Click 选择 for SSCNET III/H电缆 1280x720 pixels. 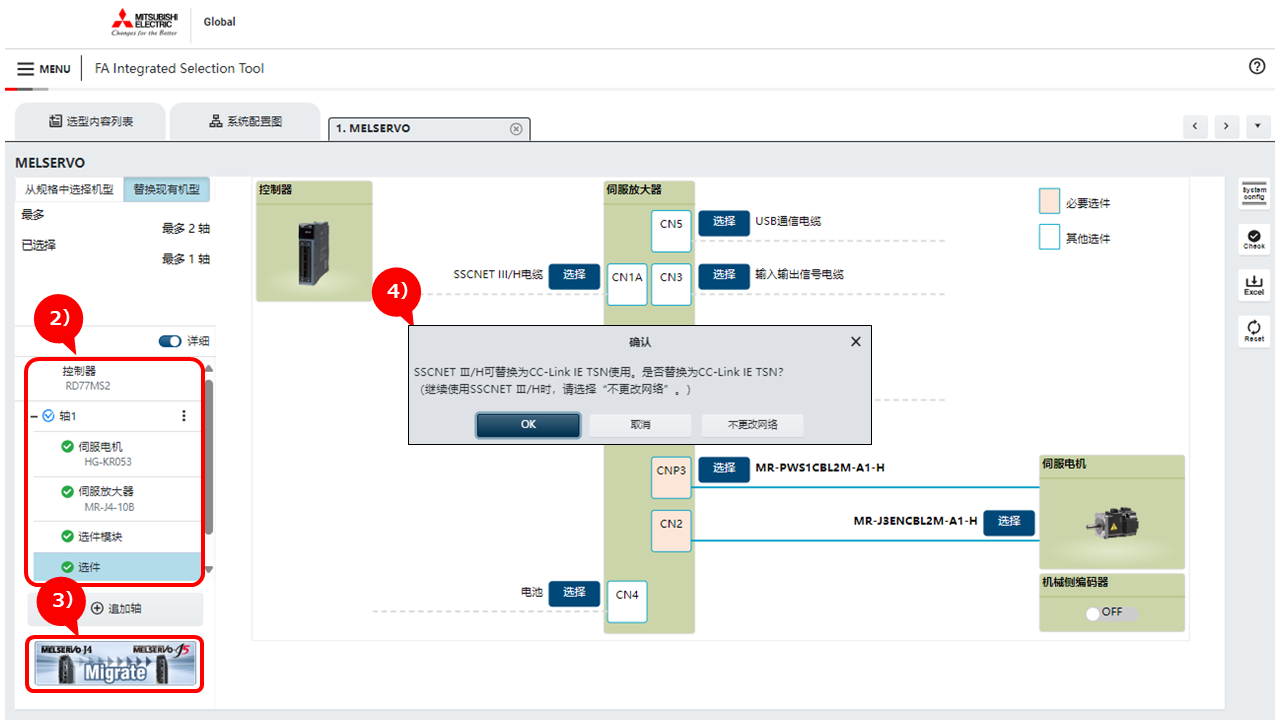click(574, 275)
